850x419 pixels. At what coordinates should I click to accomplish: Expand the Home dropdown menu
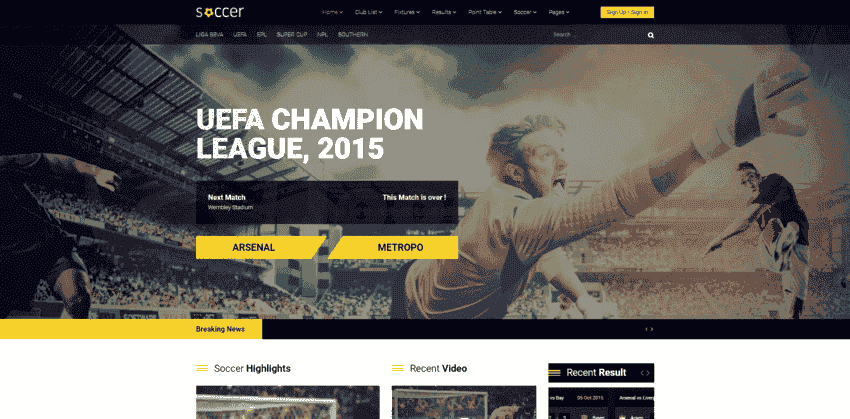tap(332, 12)
